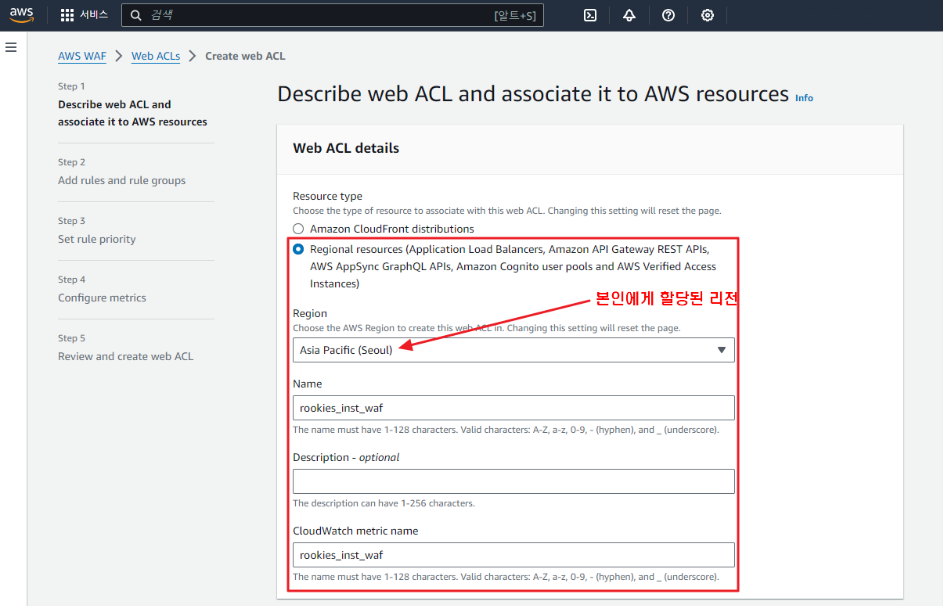The height and width of the screenshot is (611, 943).
Task: Open the Info link beside heading
Action: pyautogui.click(x=804, y=97)
